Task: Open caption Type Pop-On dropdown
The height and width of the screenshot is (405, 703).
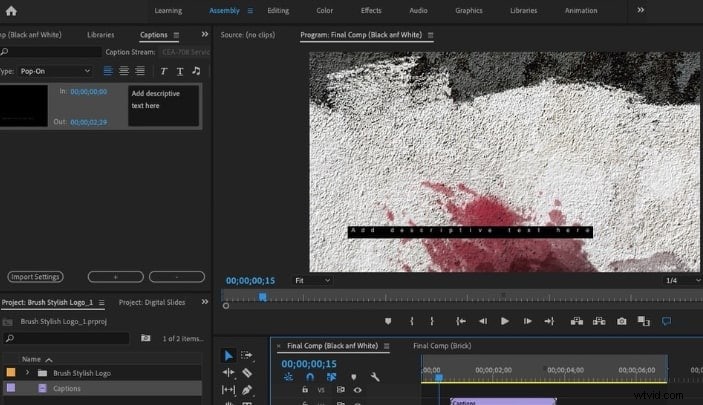Action: 55,71
